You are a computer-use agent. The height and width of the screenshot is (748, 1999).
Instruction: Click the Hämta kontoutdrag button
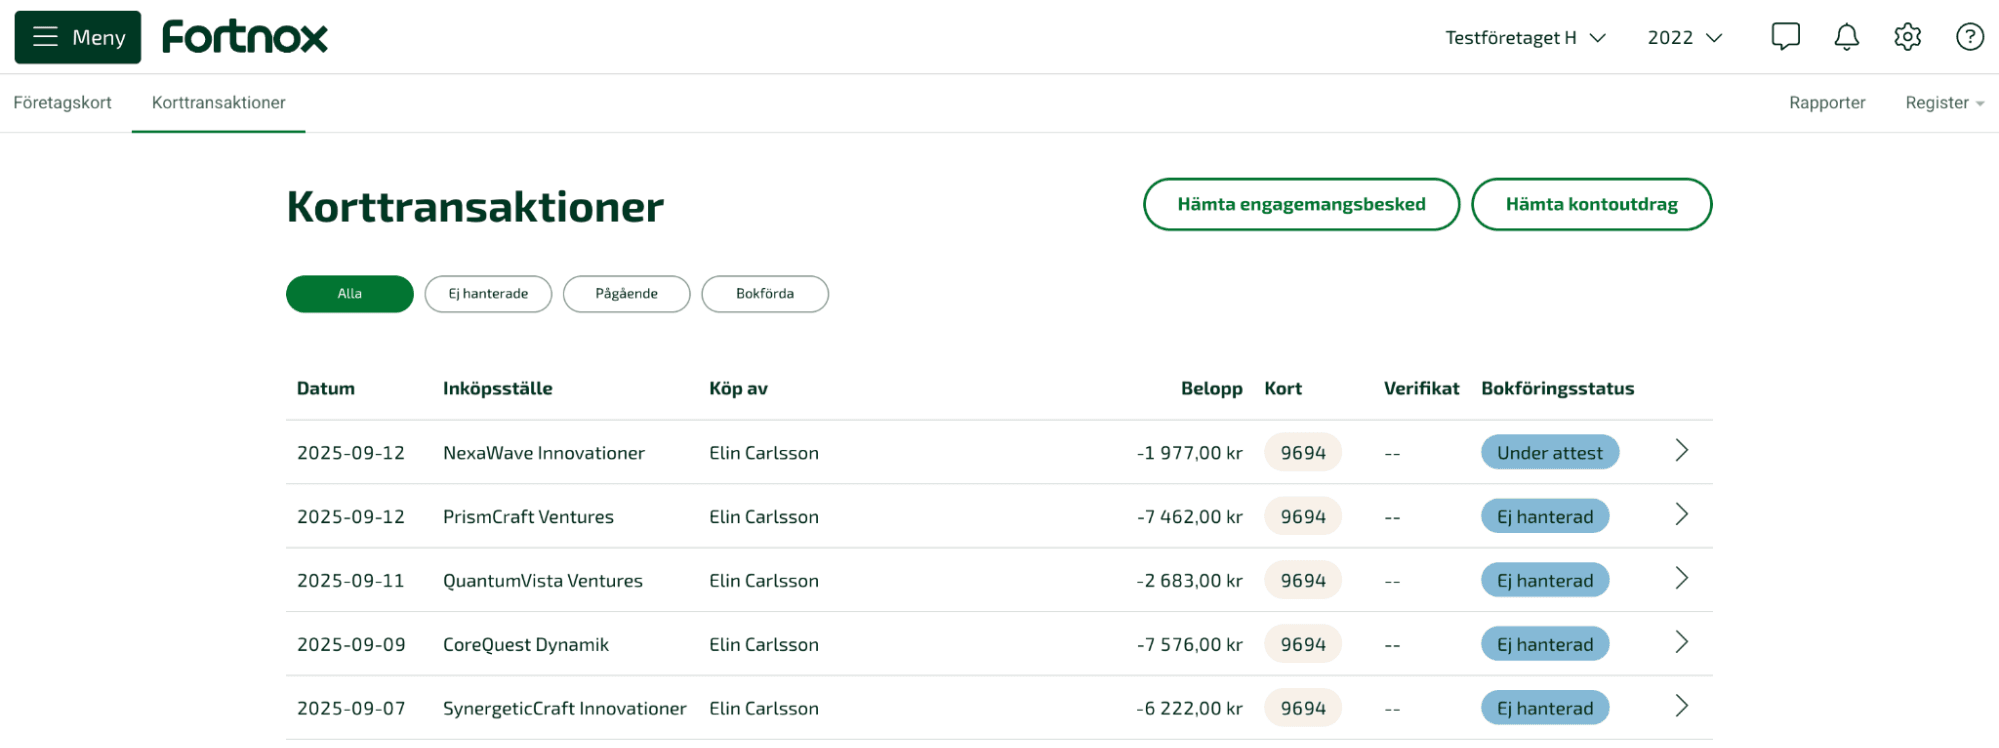(1591, 204)
